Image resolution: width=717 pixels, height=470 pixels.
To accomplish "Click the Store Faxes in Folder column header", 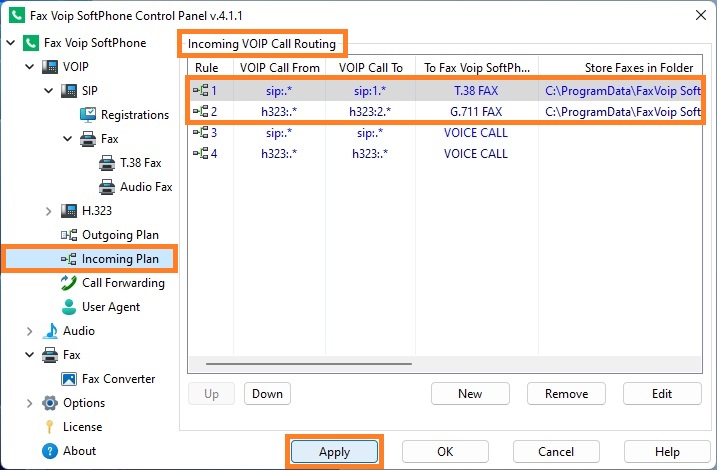I will tap(621, 68).
